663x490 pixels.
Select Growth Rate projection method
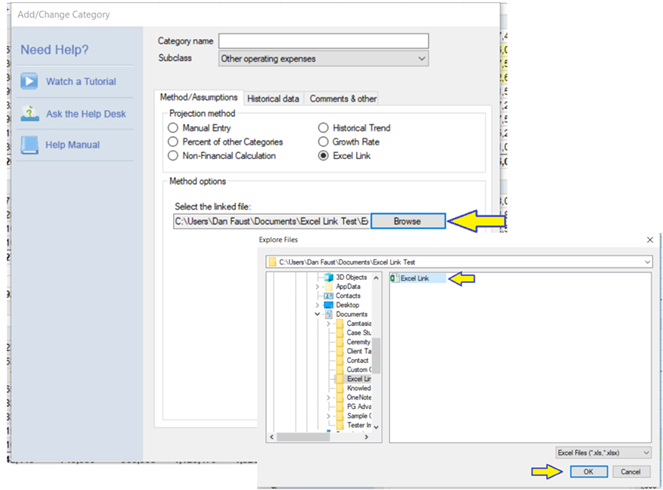click(x=324, y=142)
